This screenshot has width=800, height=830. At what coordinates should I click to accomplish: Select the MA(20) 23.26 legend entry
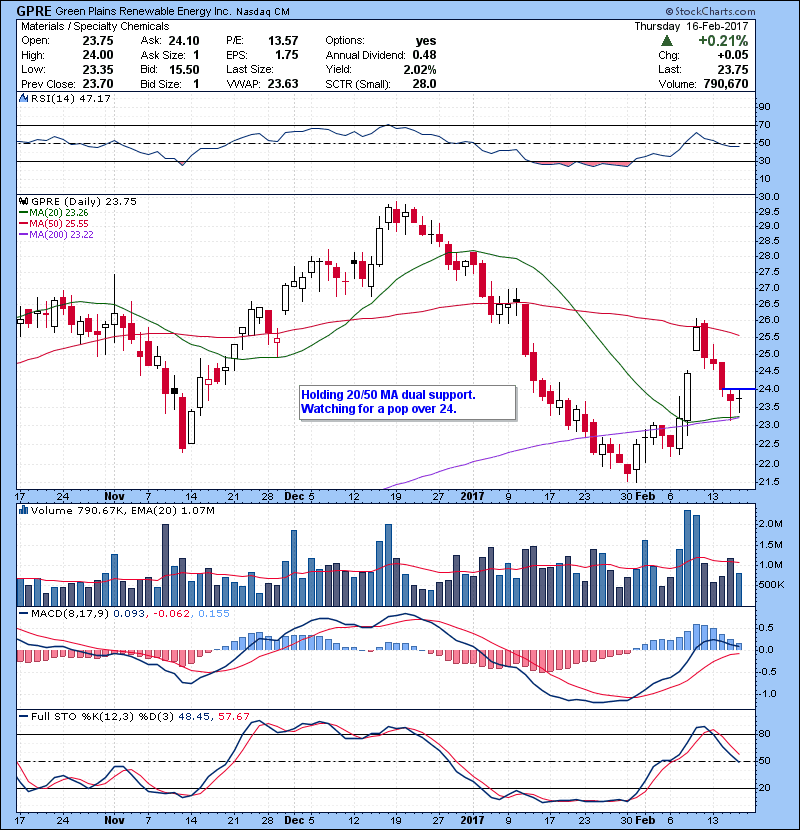(x=54, y=212)
